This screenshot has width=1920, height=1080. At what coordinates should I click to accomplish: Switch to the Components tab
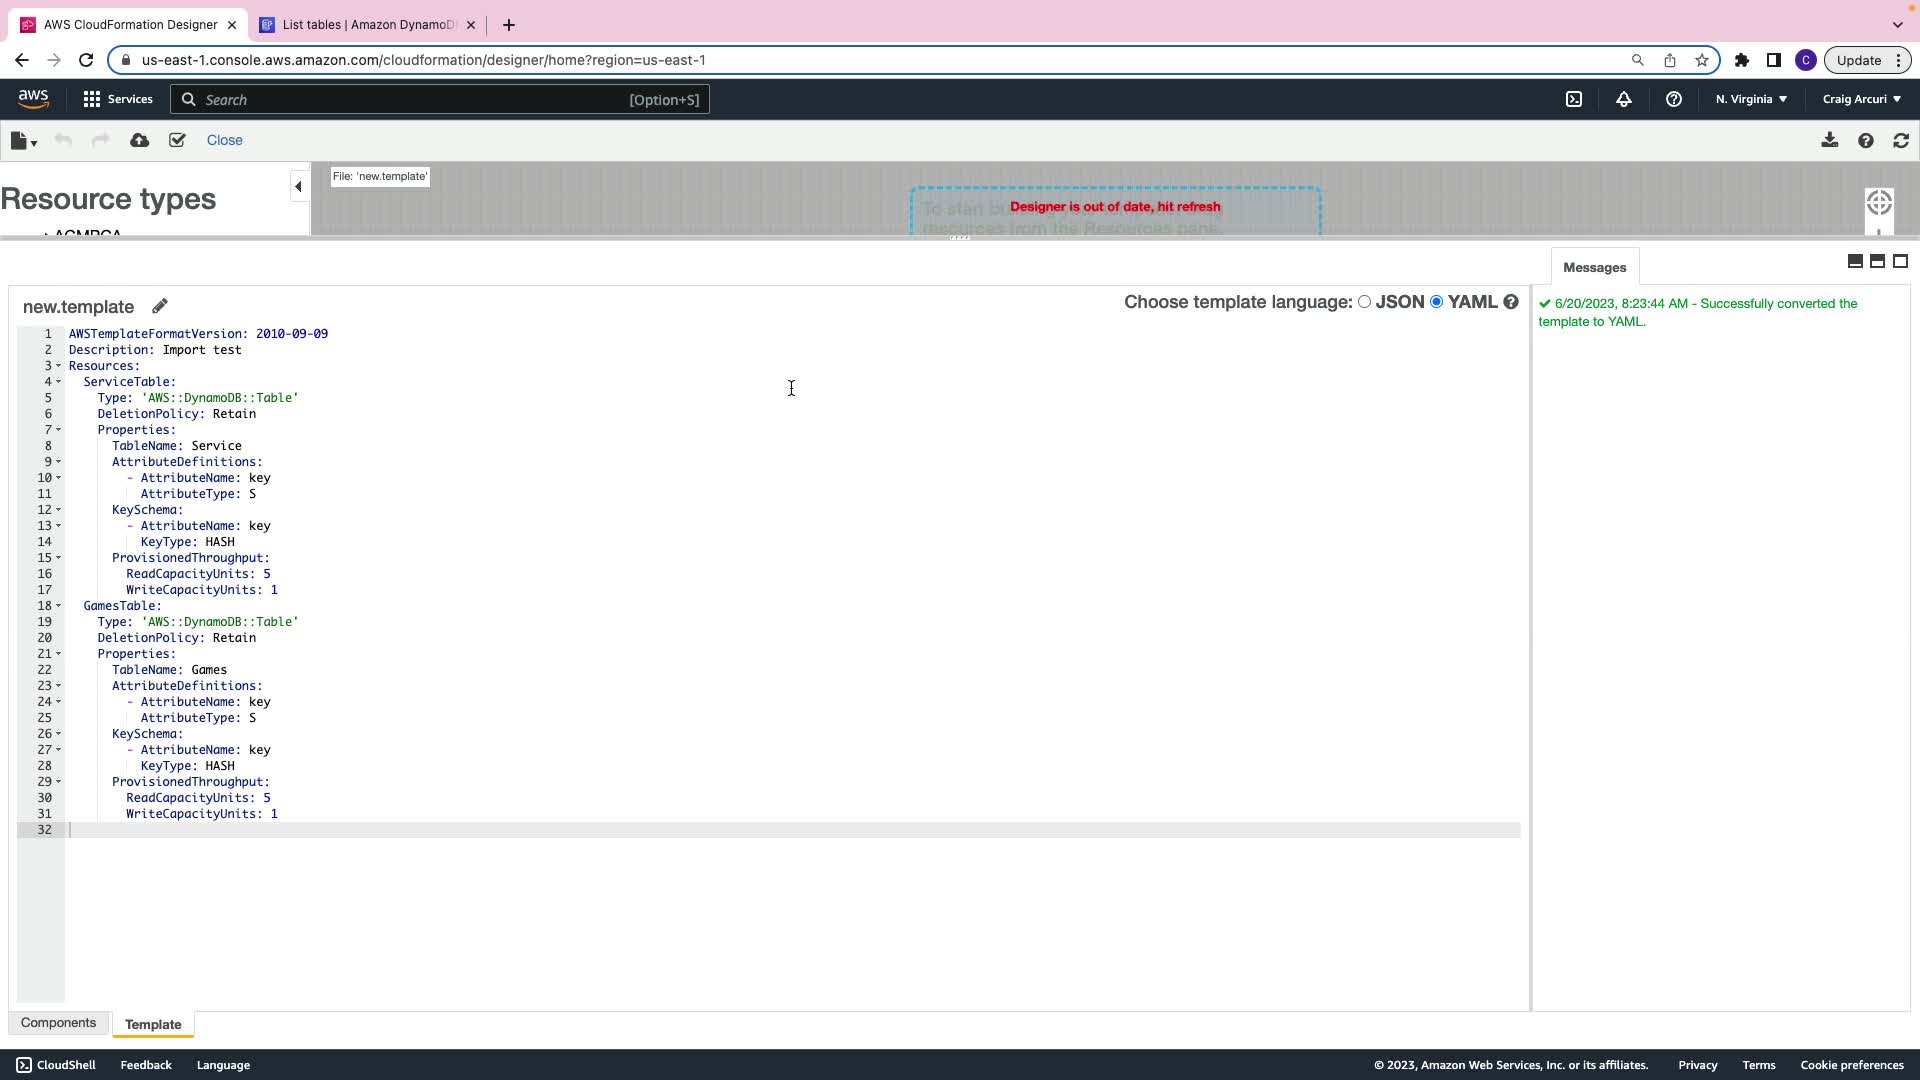58,1023
